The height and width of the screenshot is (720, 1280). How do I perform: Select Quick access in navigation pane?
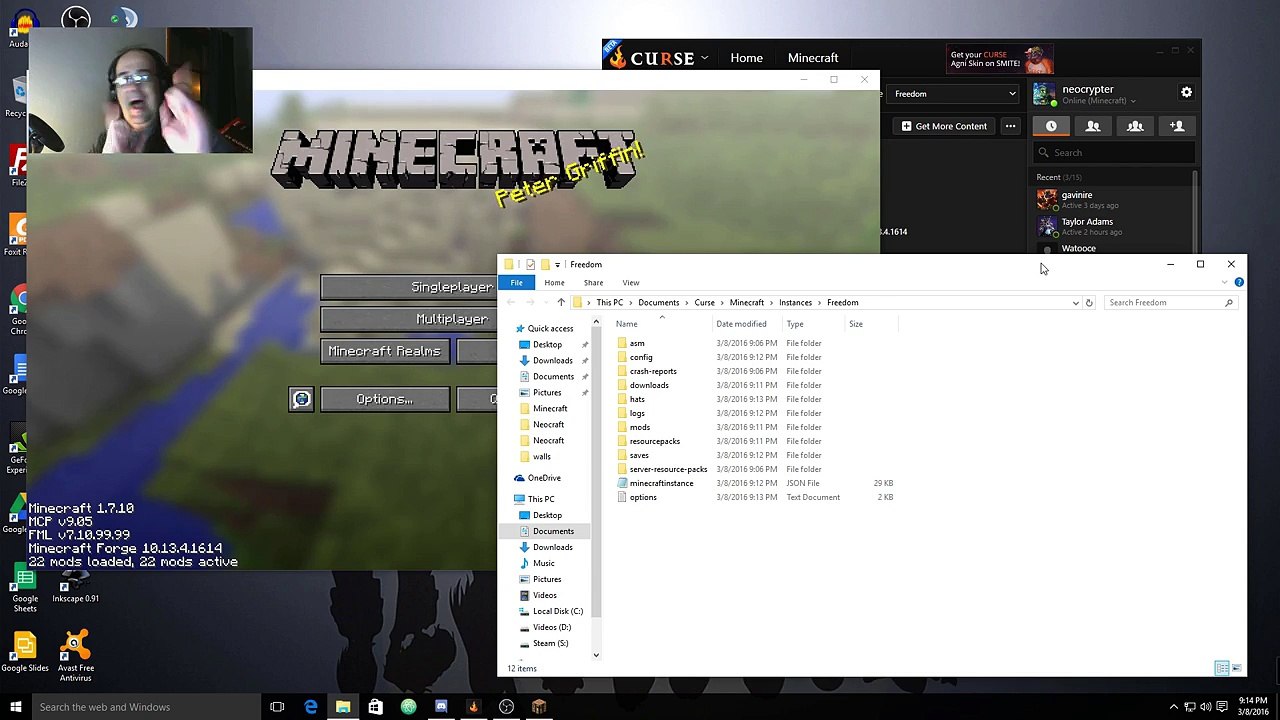(550, 328)
